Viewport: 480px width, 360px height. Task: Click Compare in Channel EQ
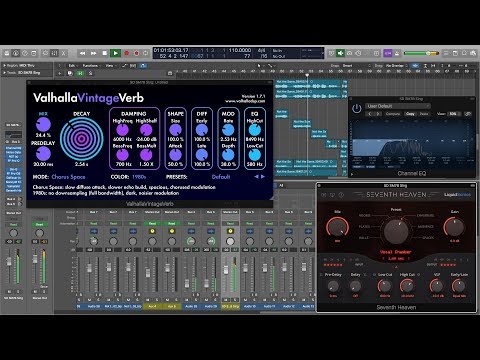(393, 114)
